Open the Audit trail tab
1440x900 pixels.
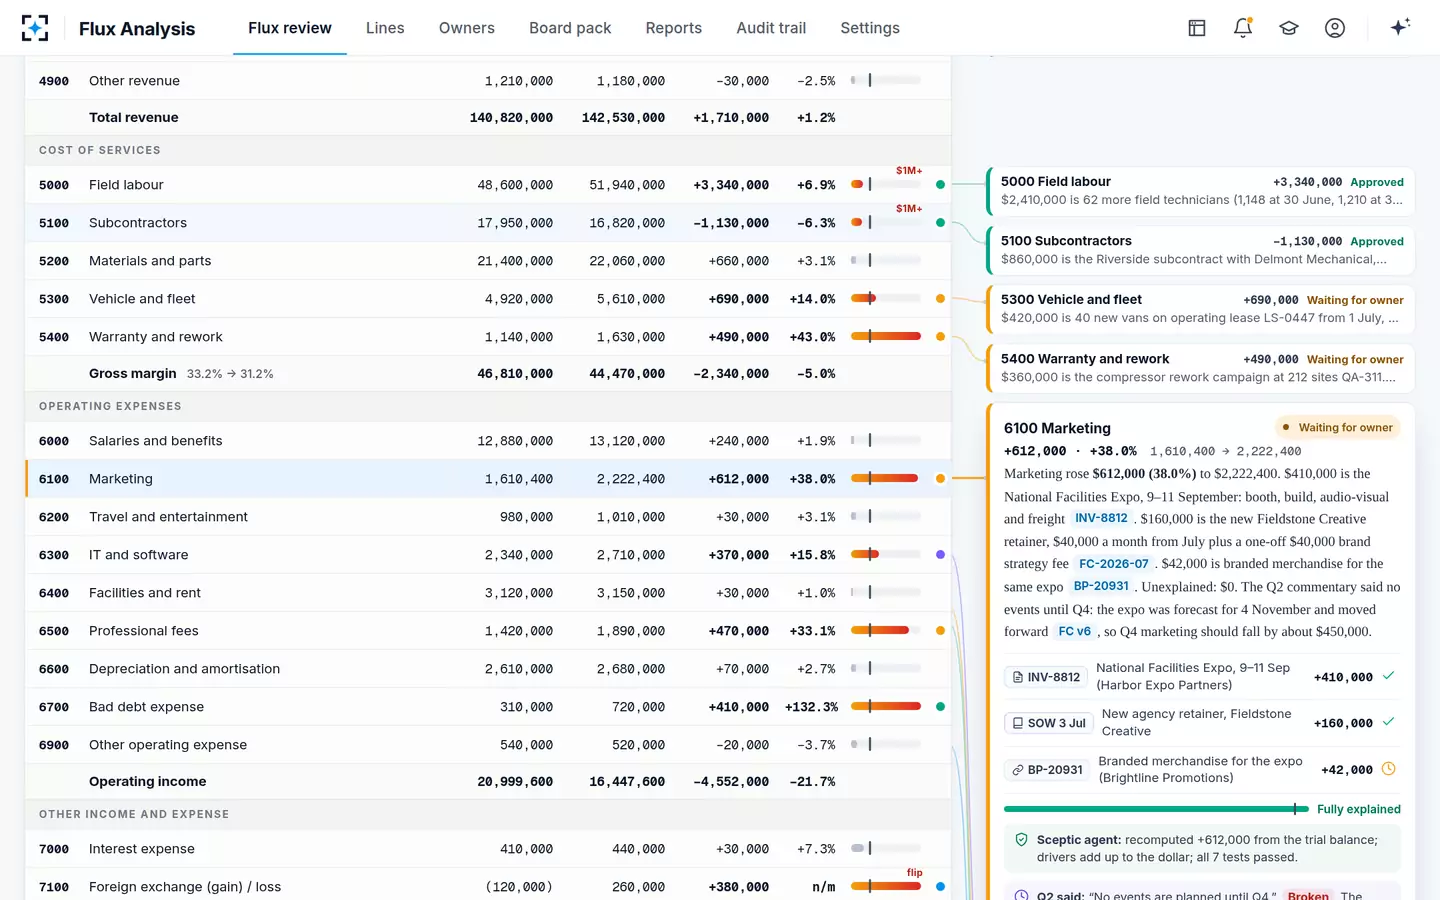[x=771, y=28]
